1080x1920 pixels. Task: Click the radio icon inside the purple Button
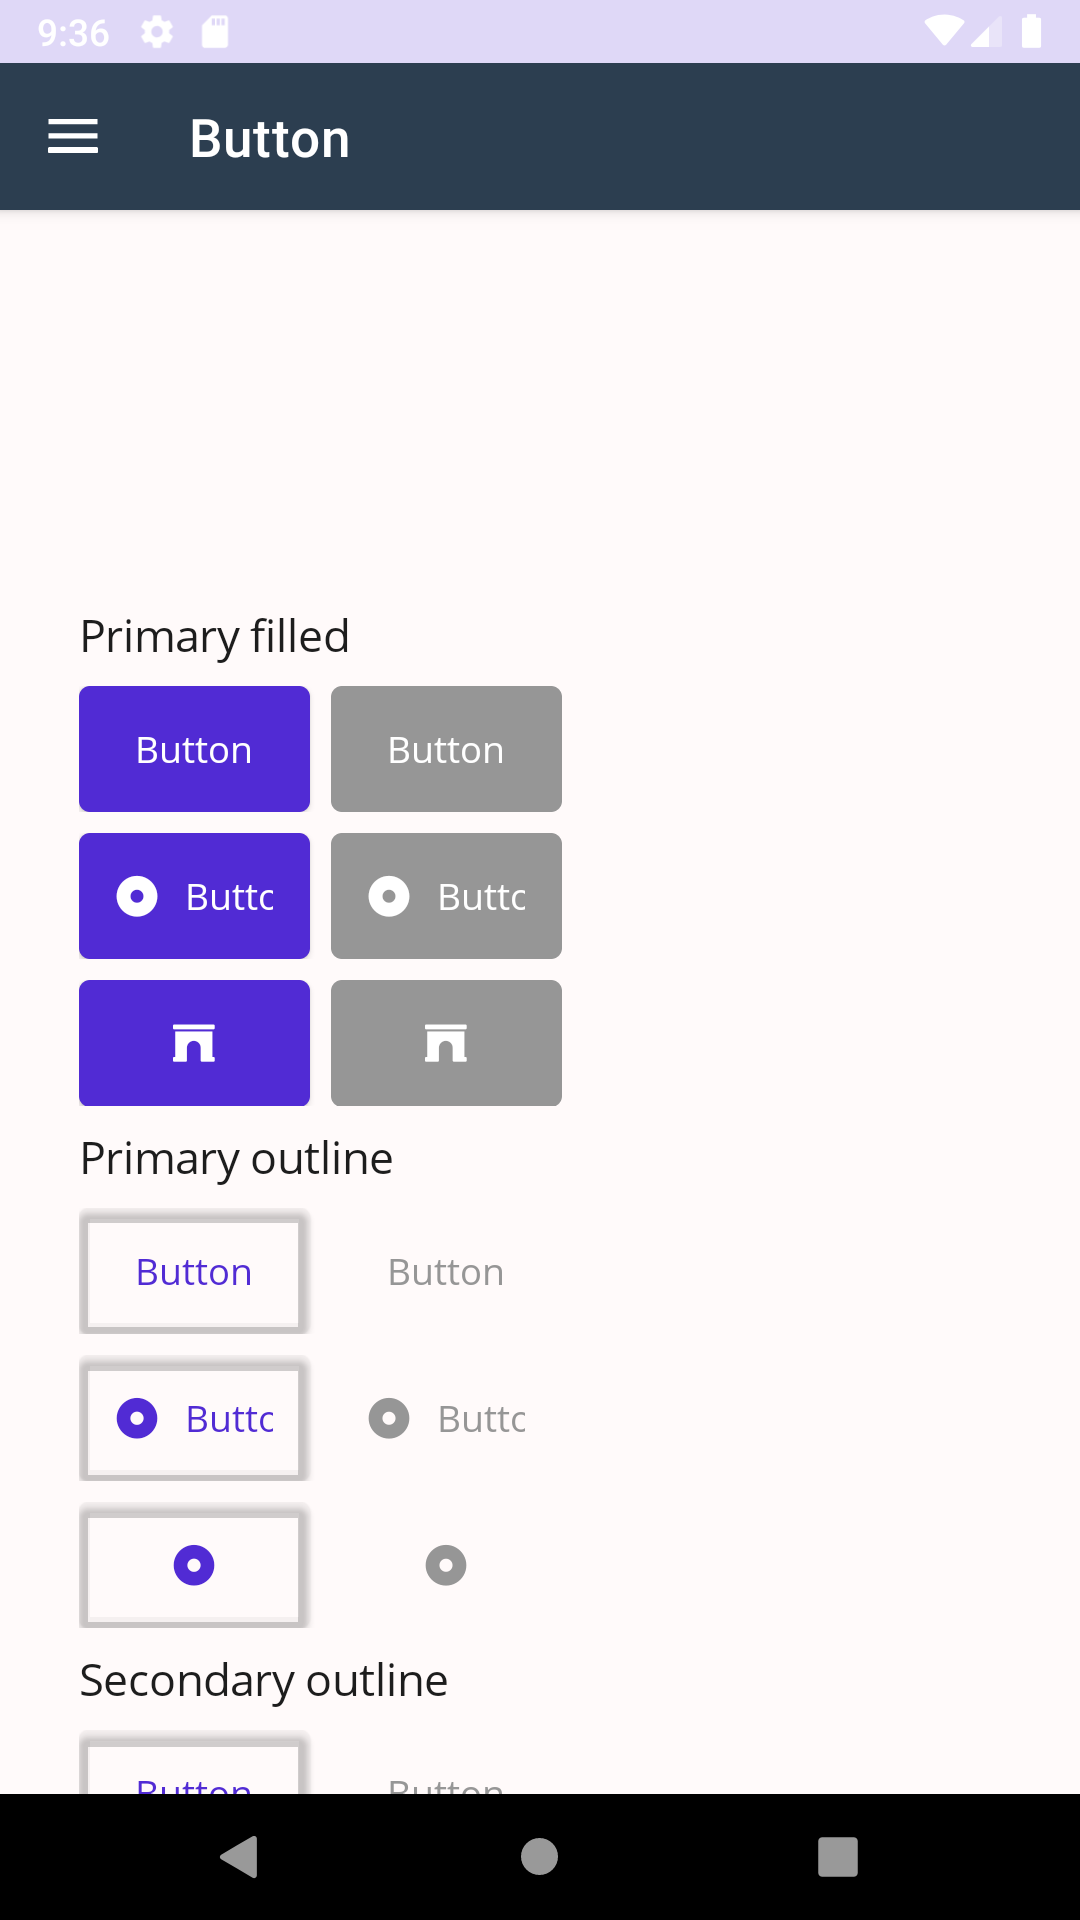click(137, 896)
